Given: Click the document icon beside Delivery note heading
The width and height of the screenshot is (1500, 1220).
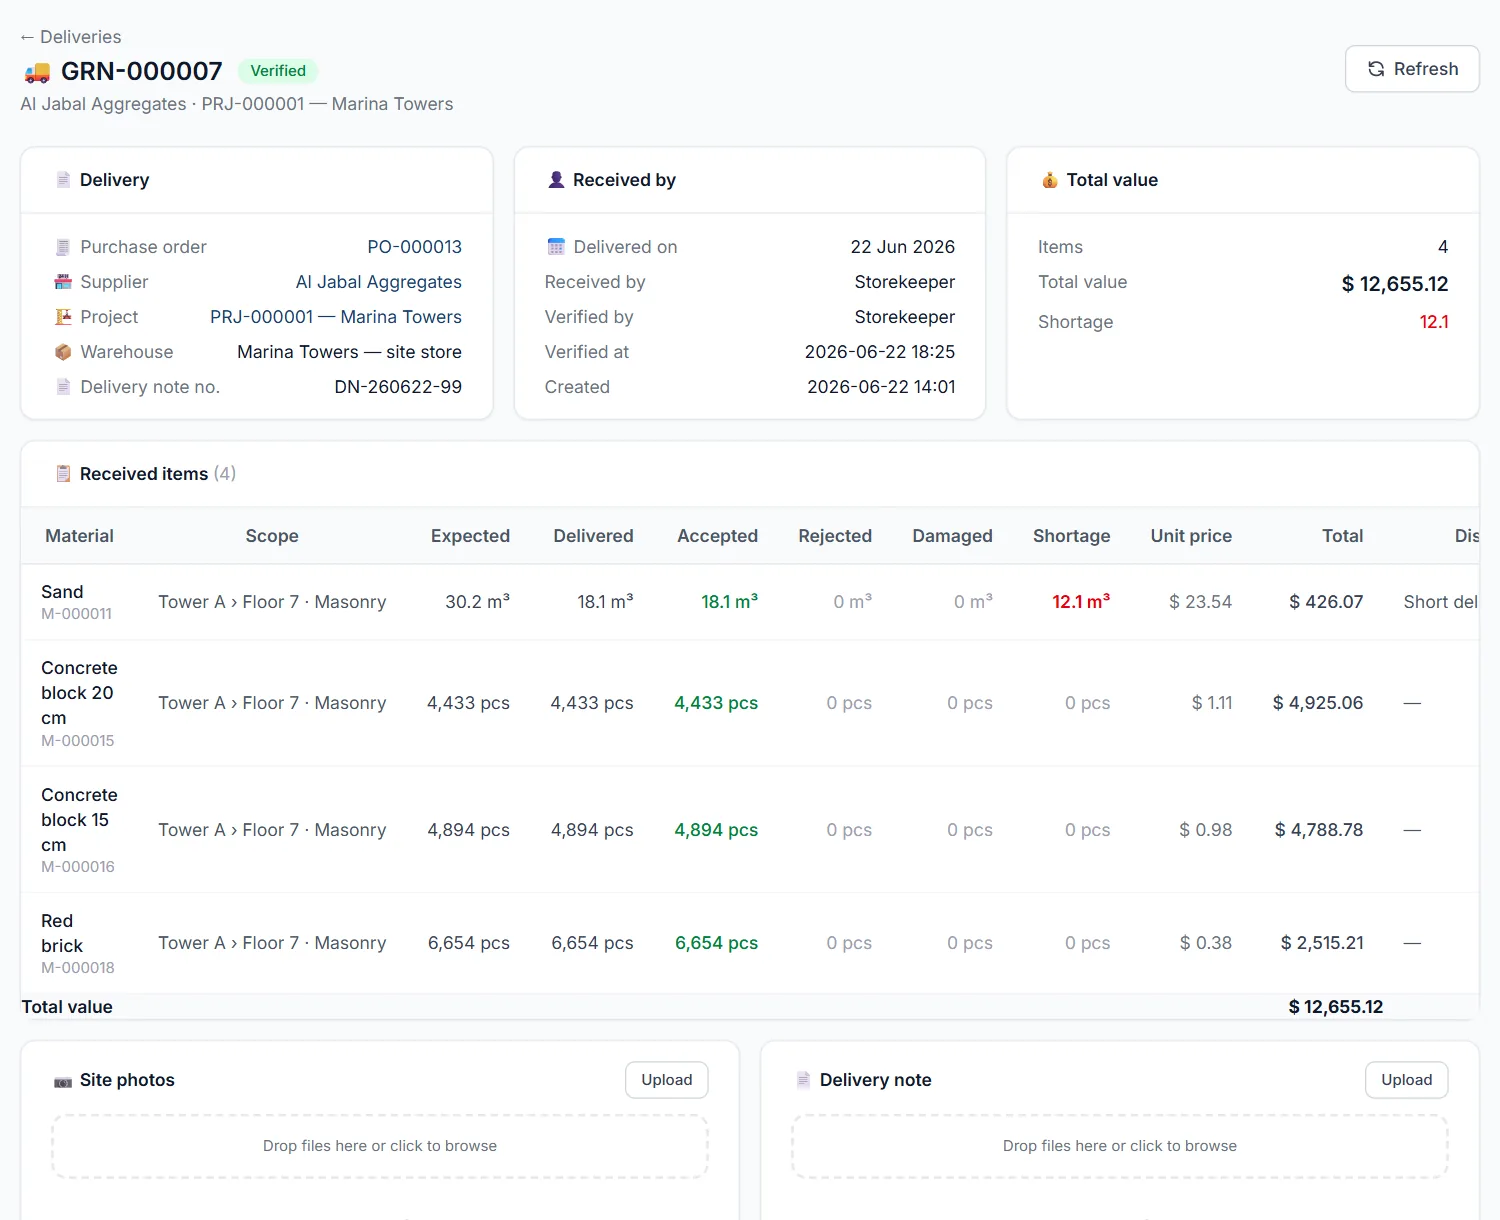Looking at the screenshot, I should pos(803,1080).
